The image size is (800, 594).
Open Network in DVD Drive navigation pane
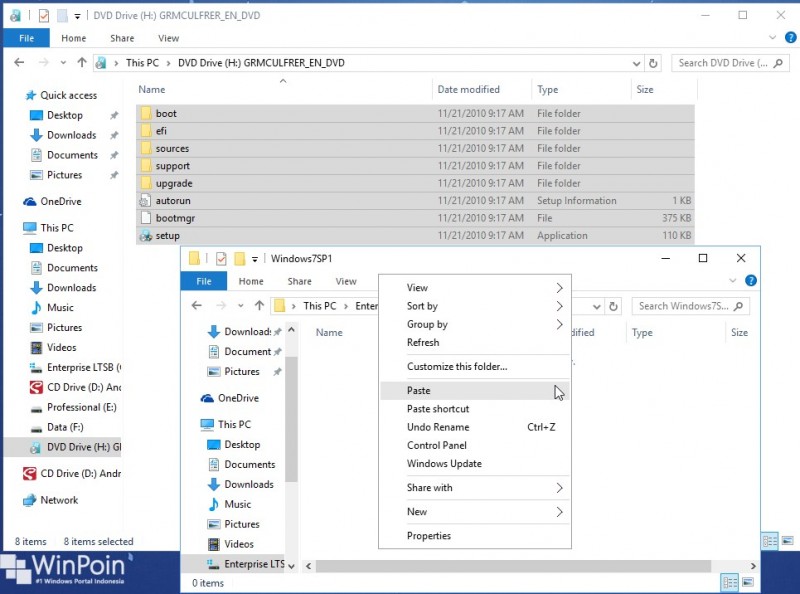59,500
